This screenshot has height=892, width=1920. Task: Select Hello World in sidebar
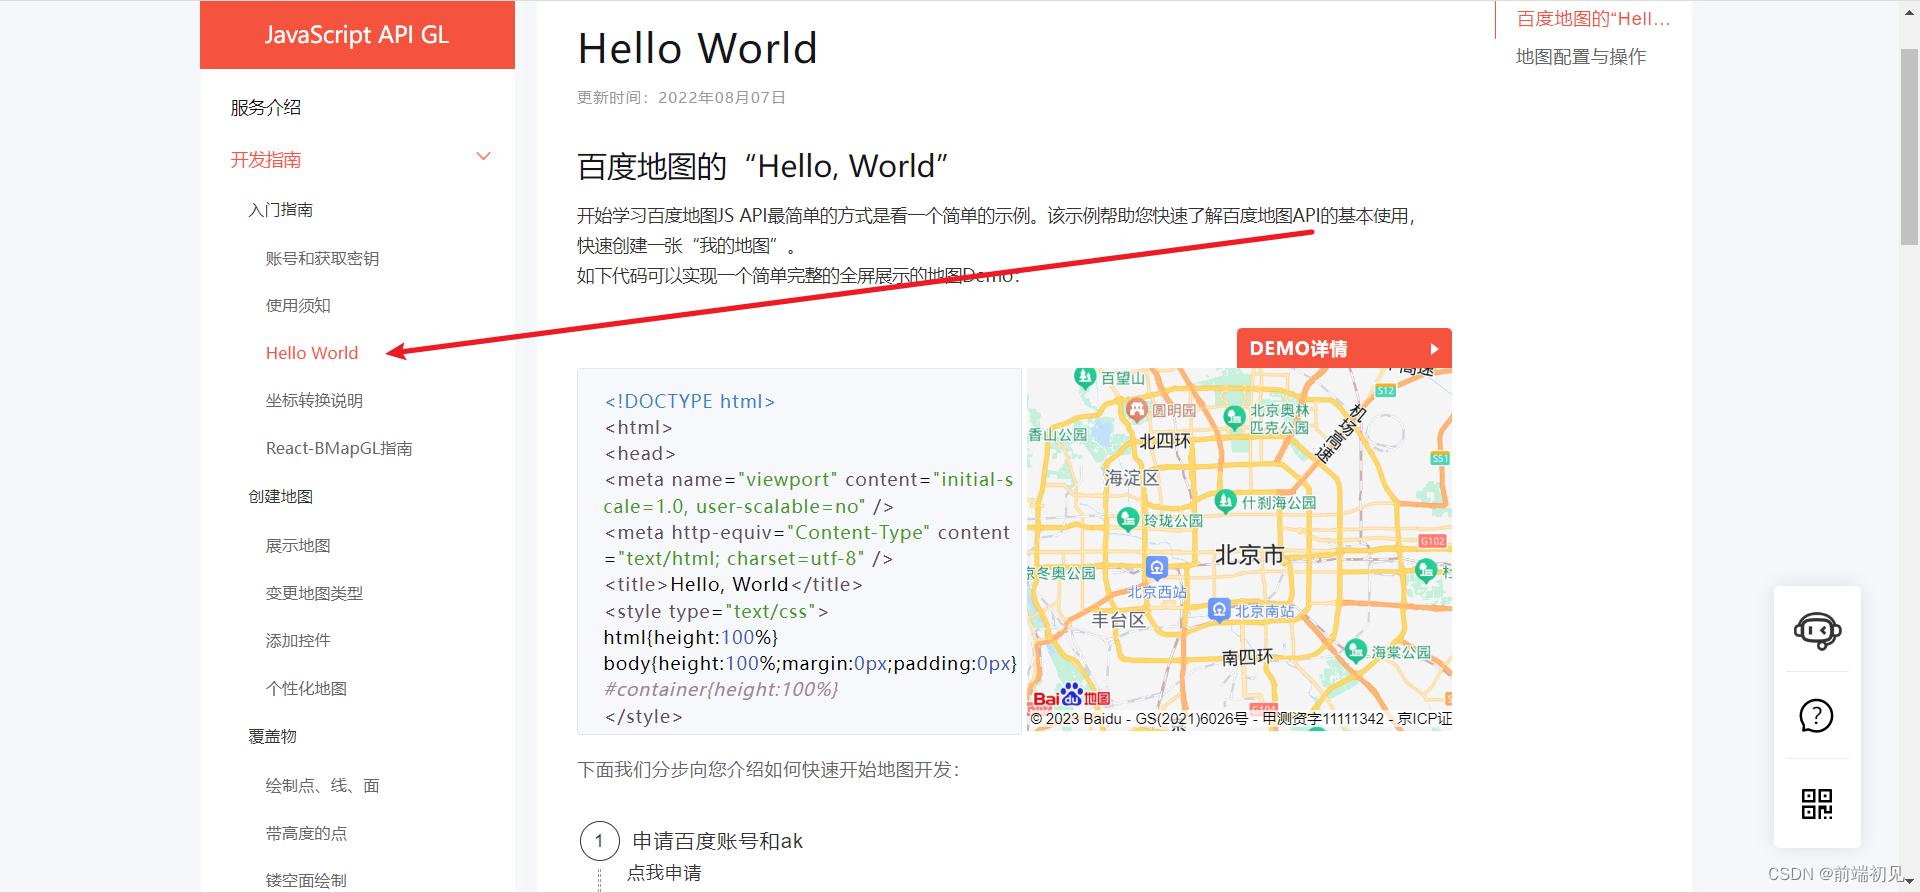312,353
